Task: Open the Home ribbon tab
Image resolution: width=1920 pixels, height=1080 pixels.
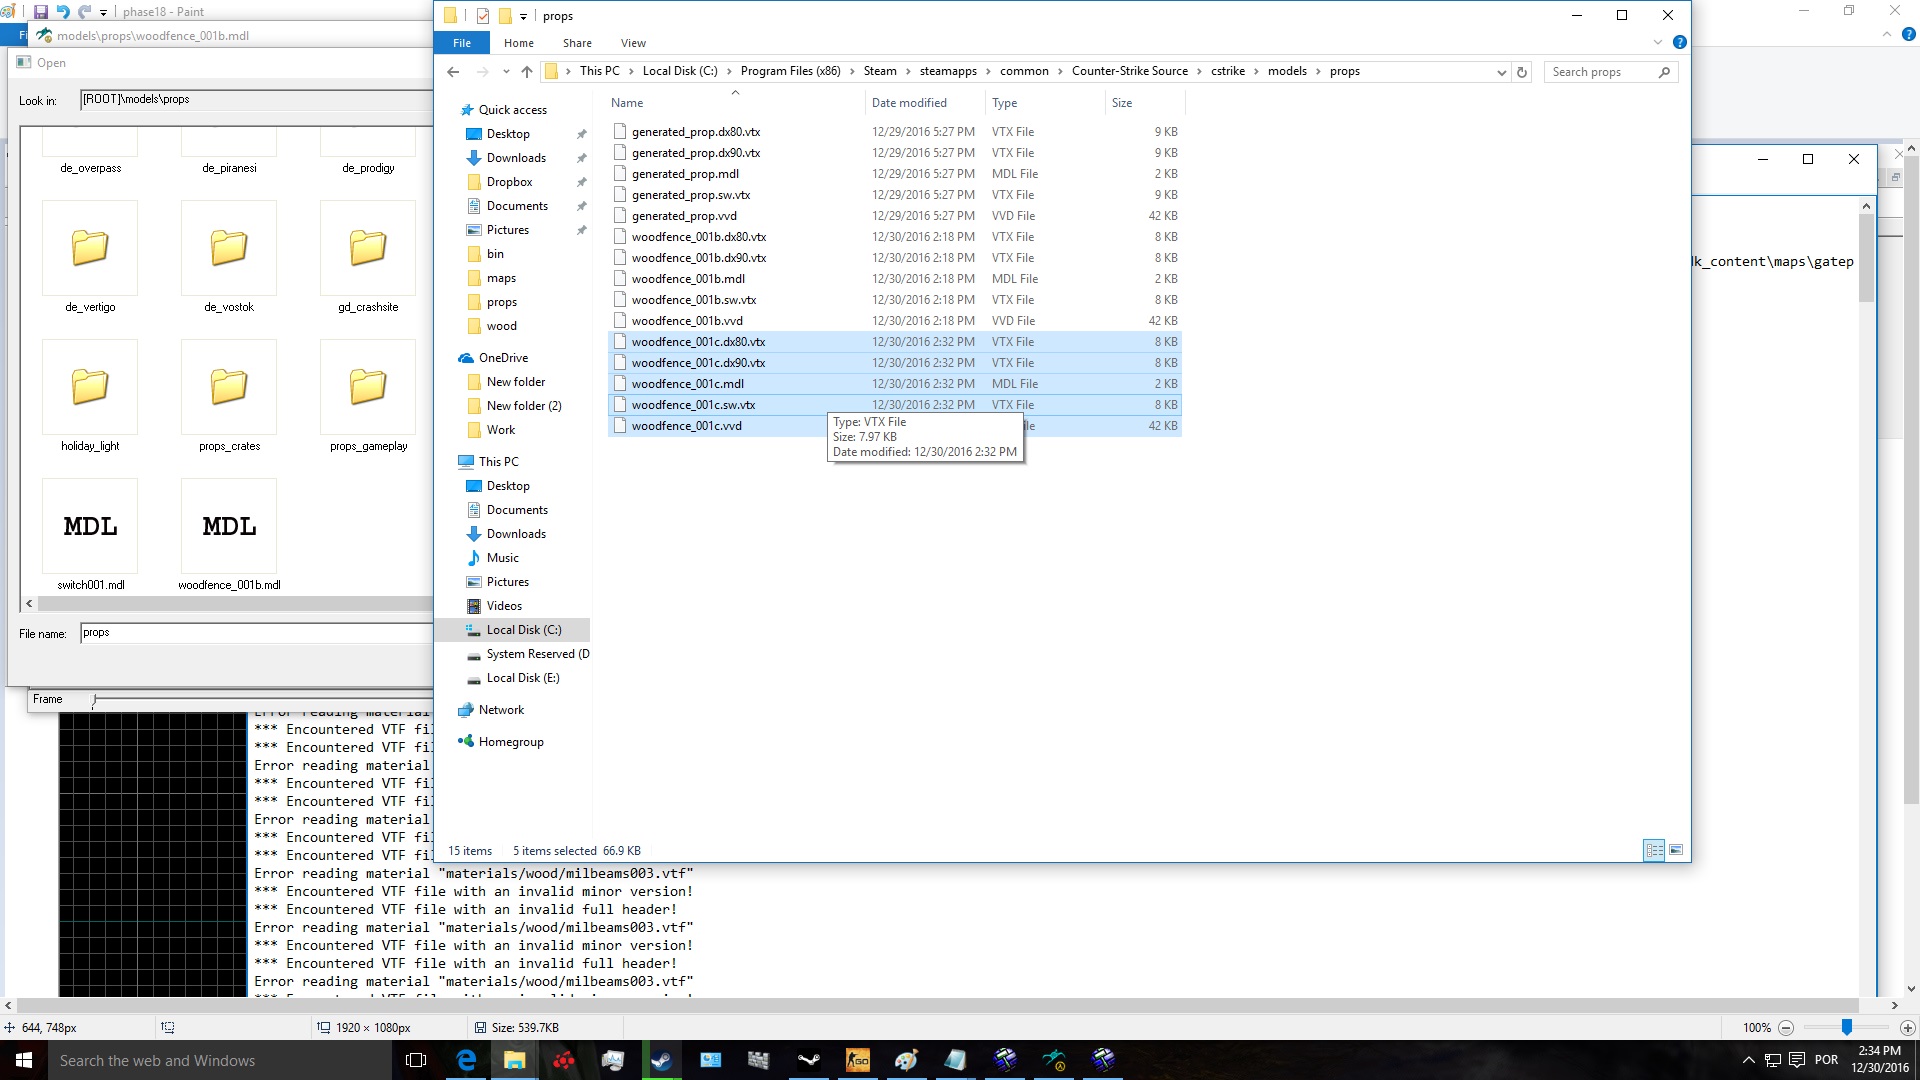Action: point(518,43)
